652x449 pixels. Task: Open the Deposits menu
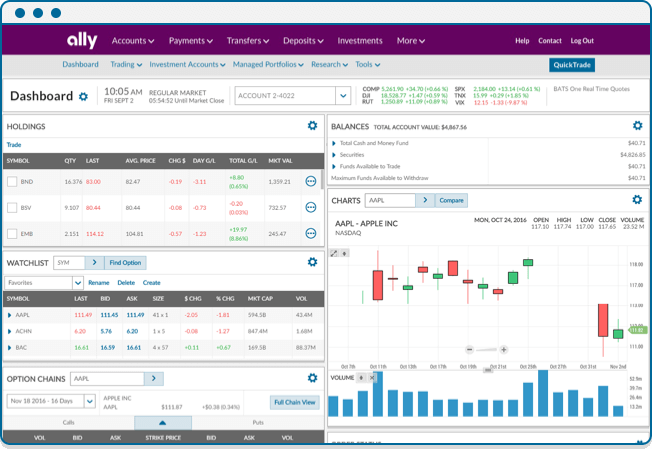(303, 41)
